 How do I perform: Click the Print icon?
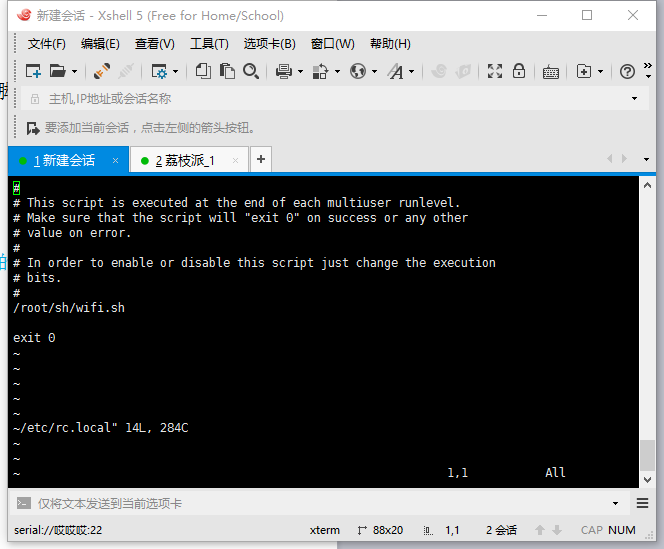(x=284, y=71)
